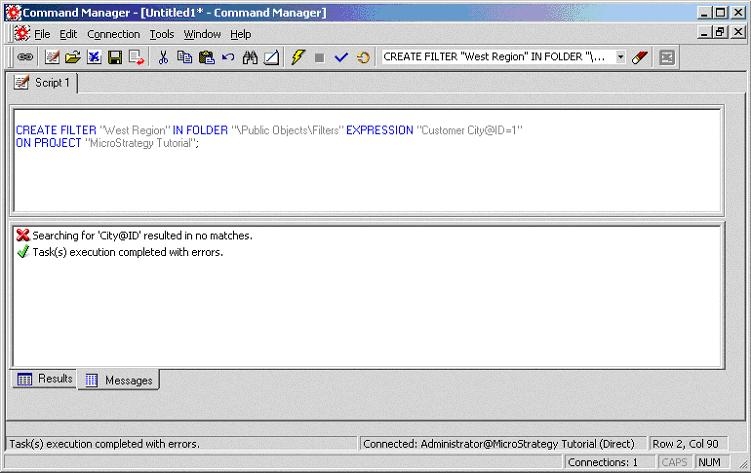
Task: Copy text using the copy icon
Action: [184, 57]
